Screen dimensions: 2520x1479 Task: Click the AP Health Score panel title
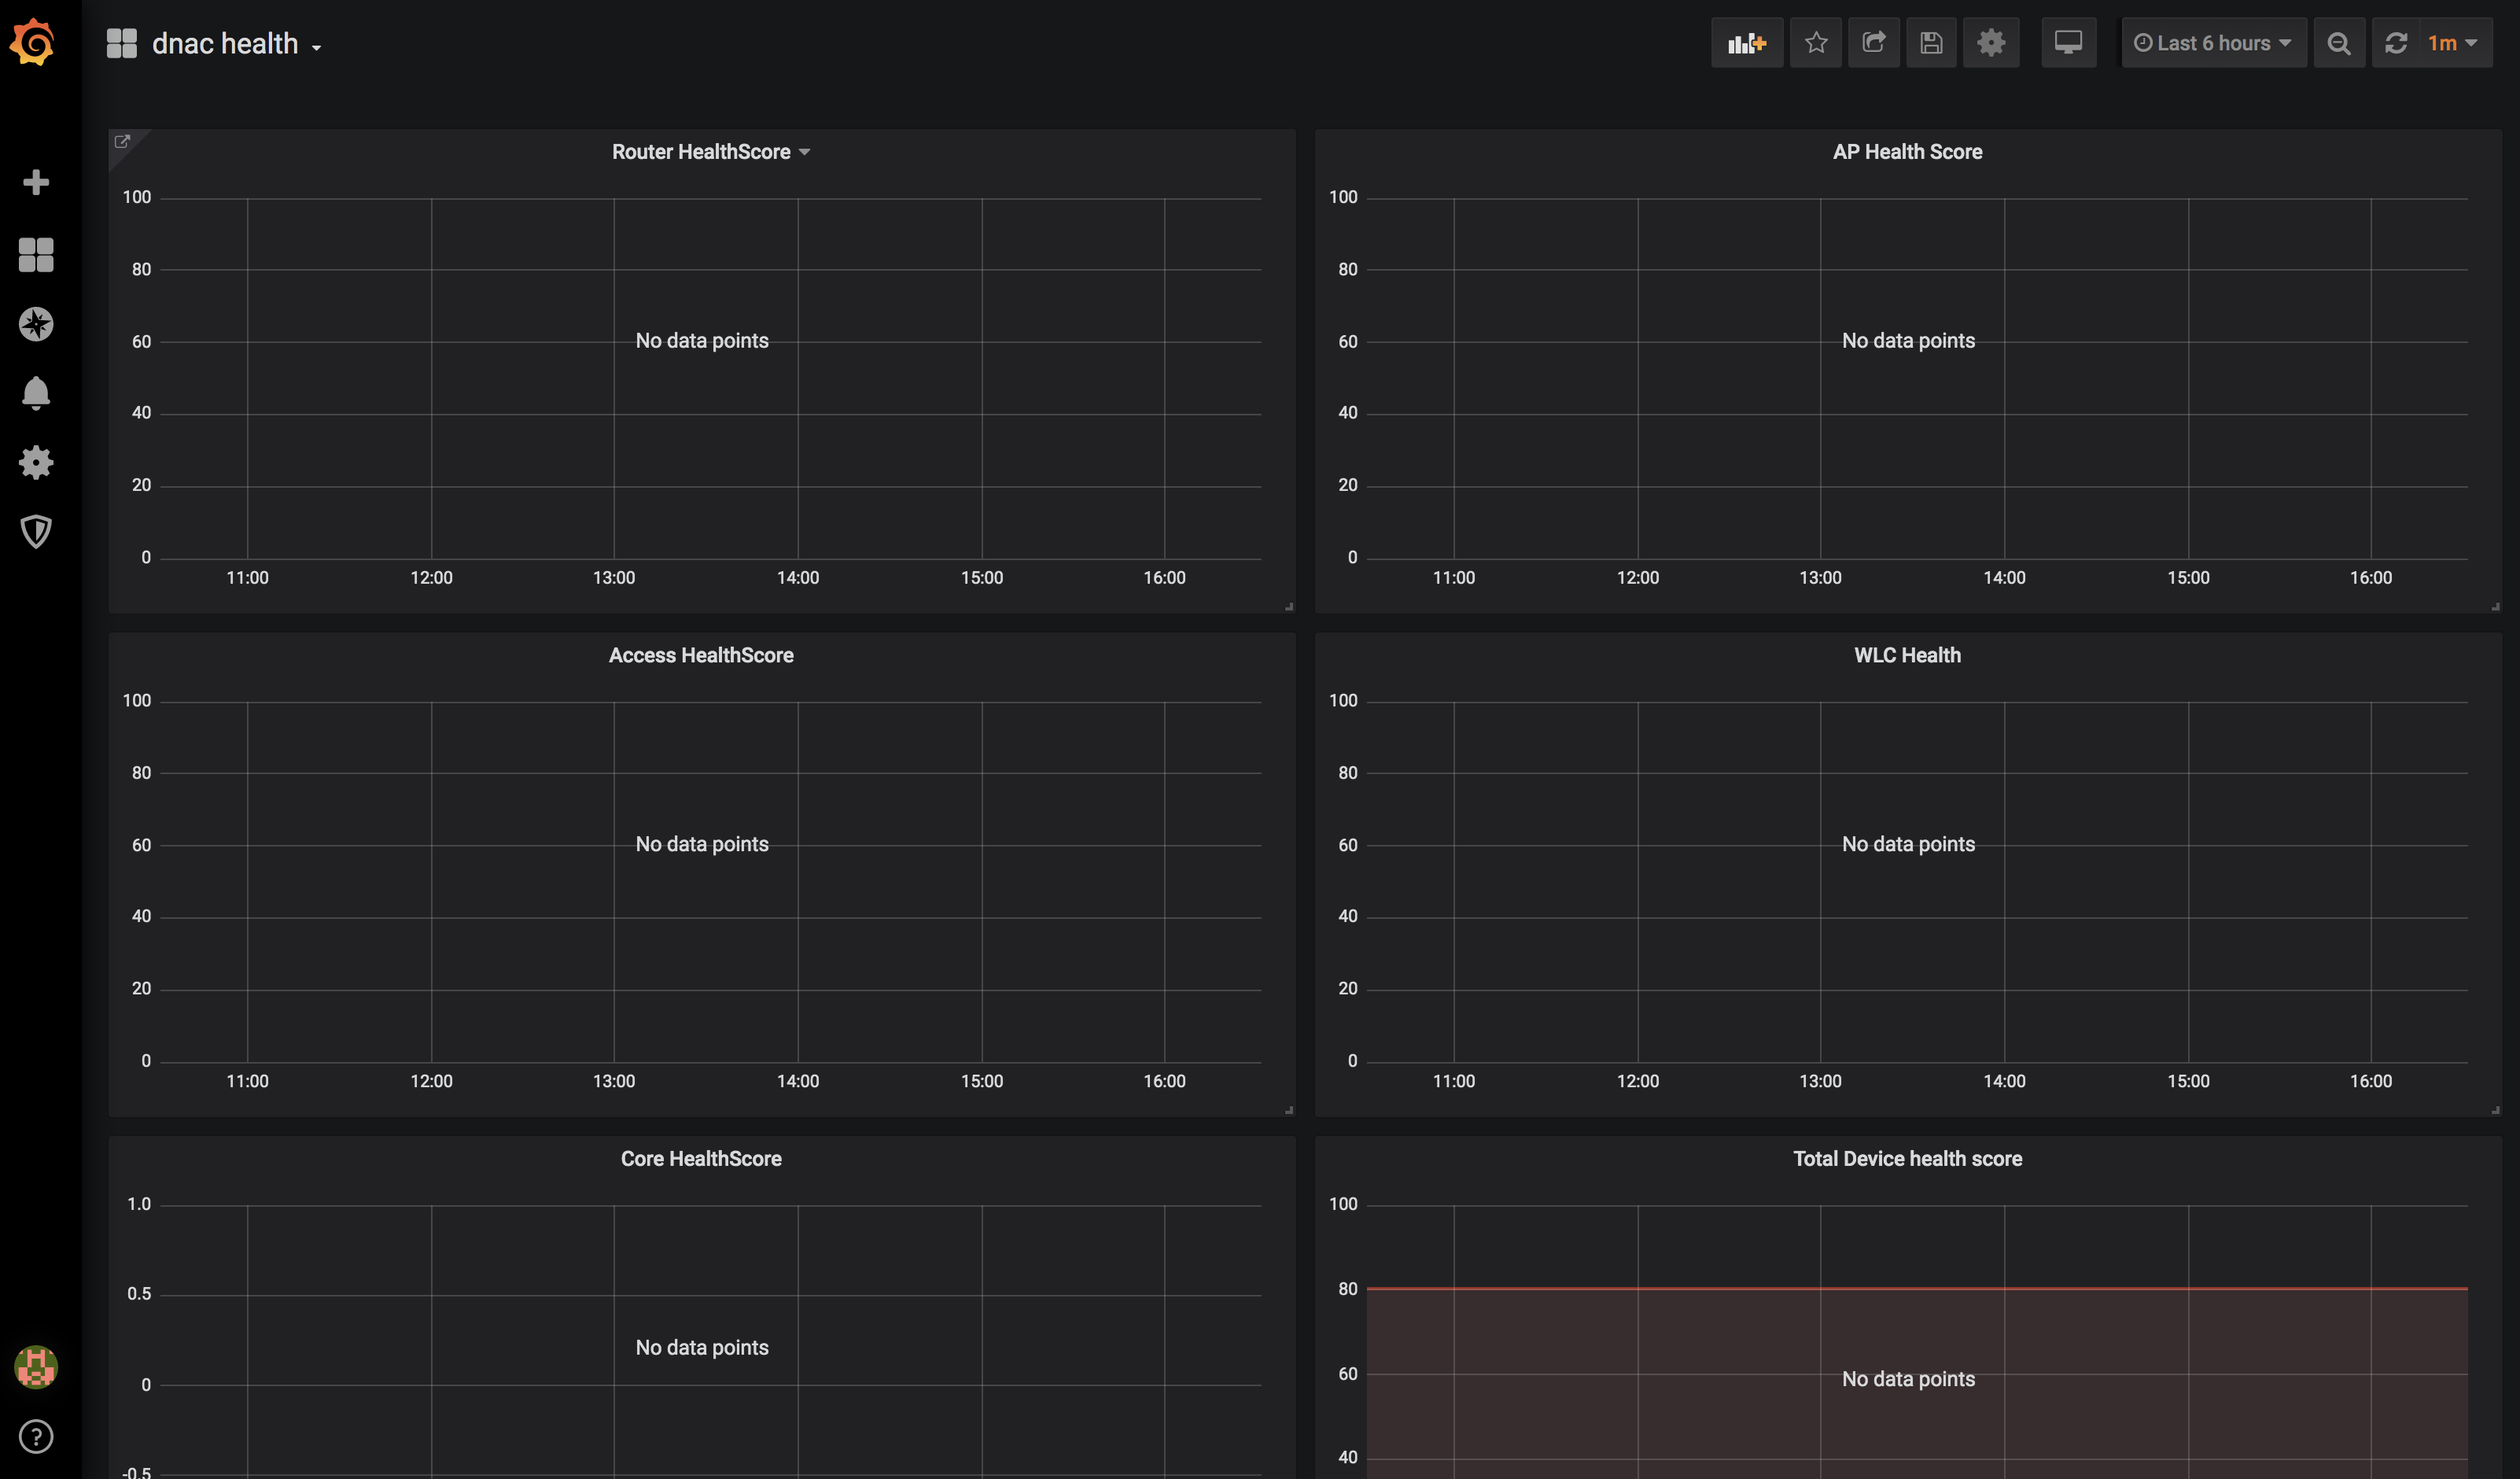point(1906,152)
